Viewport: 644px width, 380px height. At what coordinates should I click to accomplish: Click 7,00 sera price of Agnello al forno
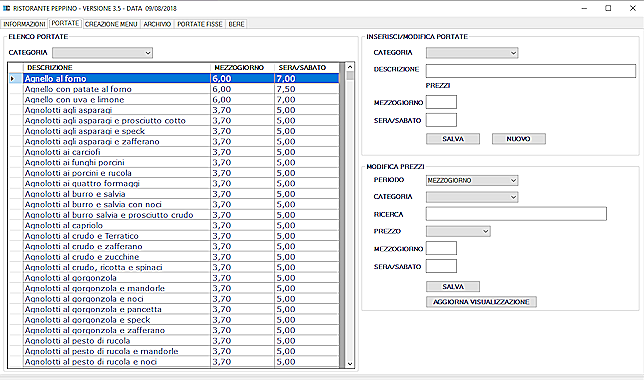coord(307,78)
